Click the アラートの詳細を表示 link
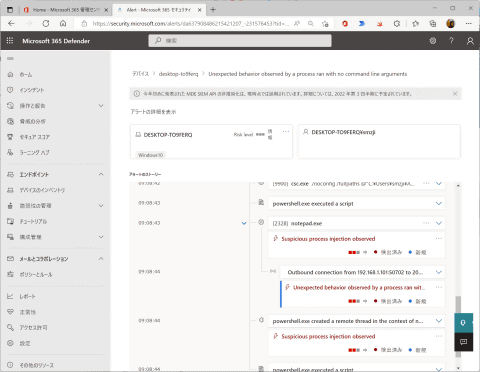Image resolution: width=480 pixels, height=372 pixels. pos(153,112)
